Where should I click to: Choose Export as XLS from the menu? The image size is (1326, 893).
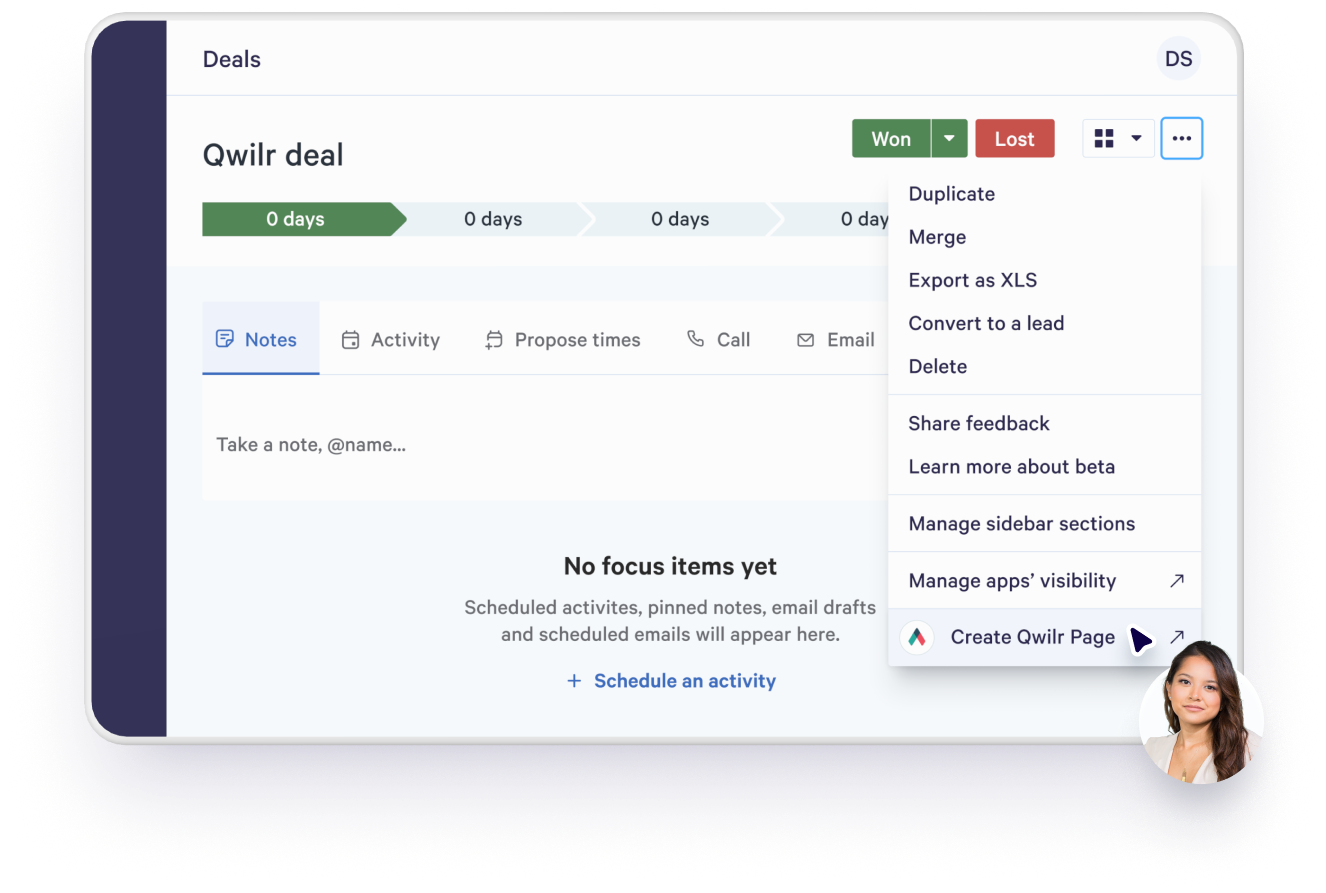coord(972,280)
